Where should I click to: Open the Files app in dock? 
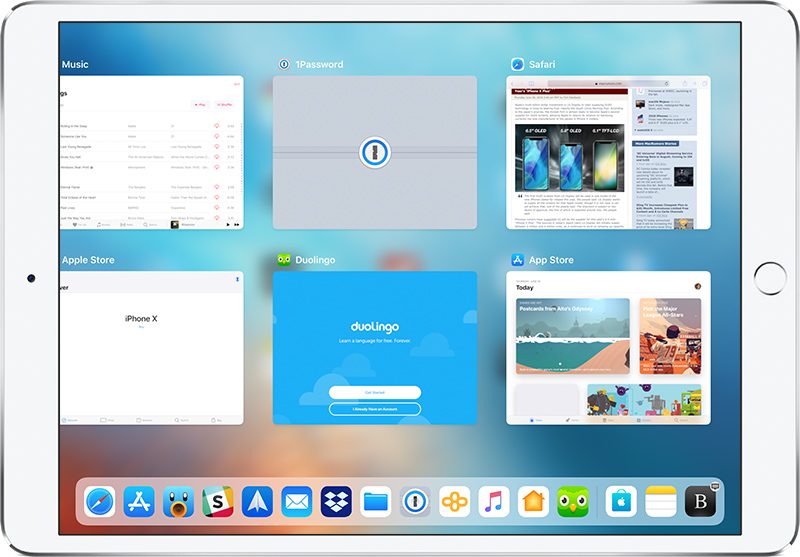[375, 501]
